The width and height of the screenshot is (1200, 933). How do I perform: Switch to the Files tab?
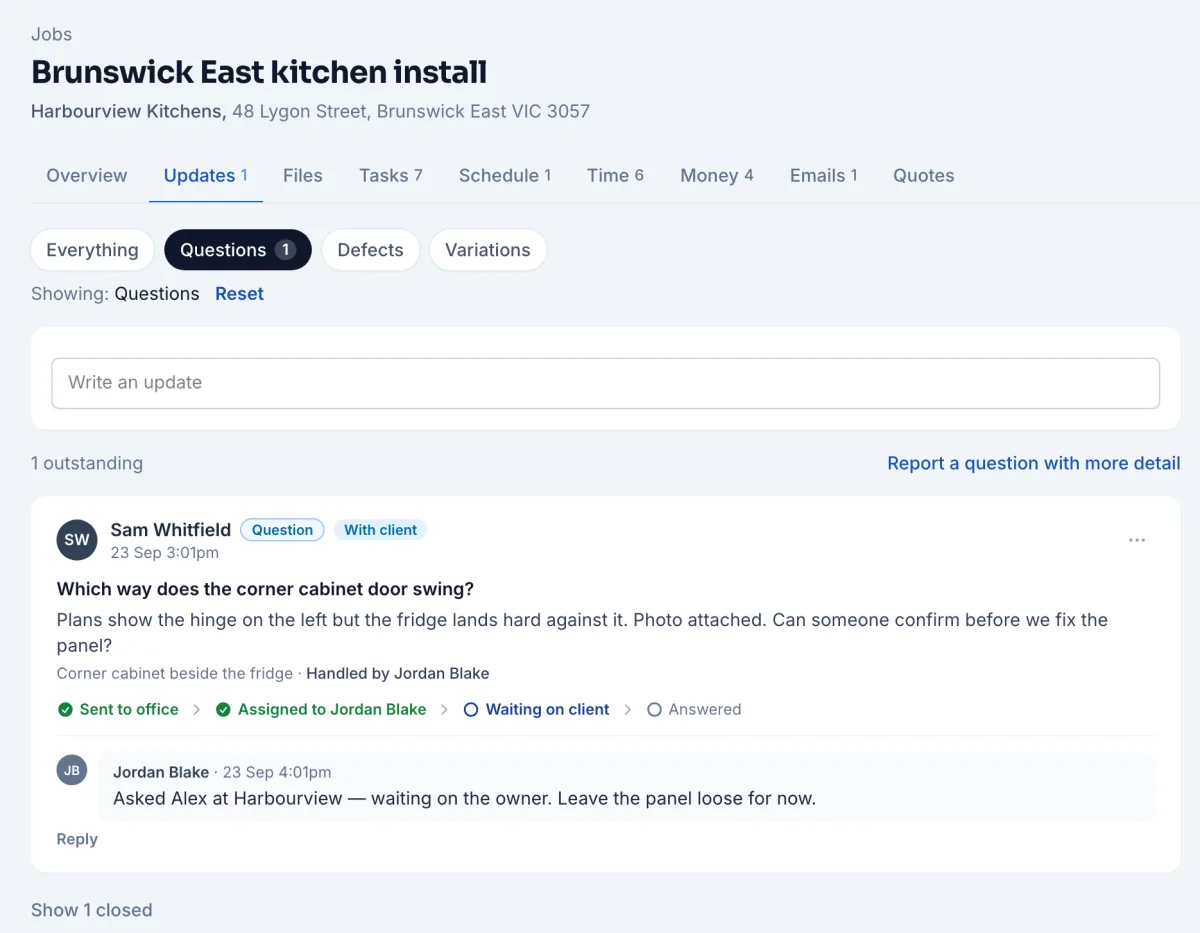click(x=303, y=175)
